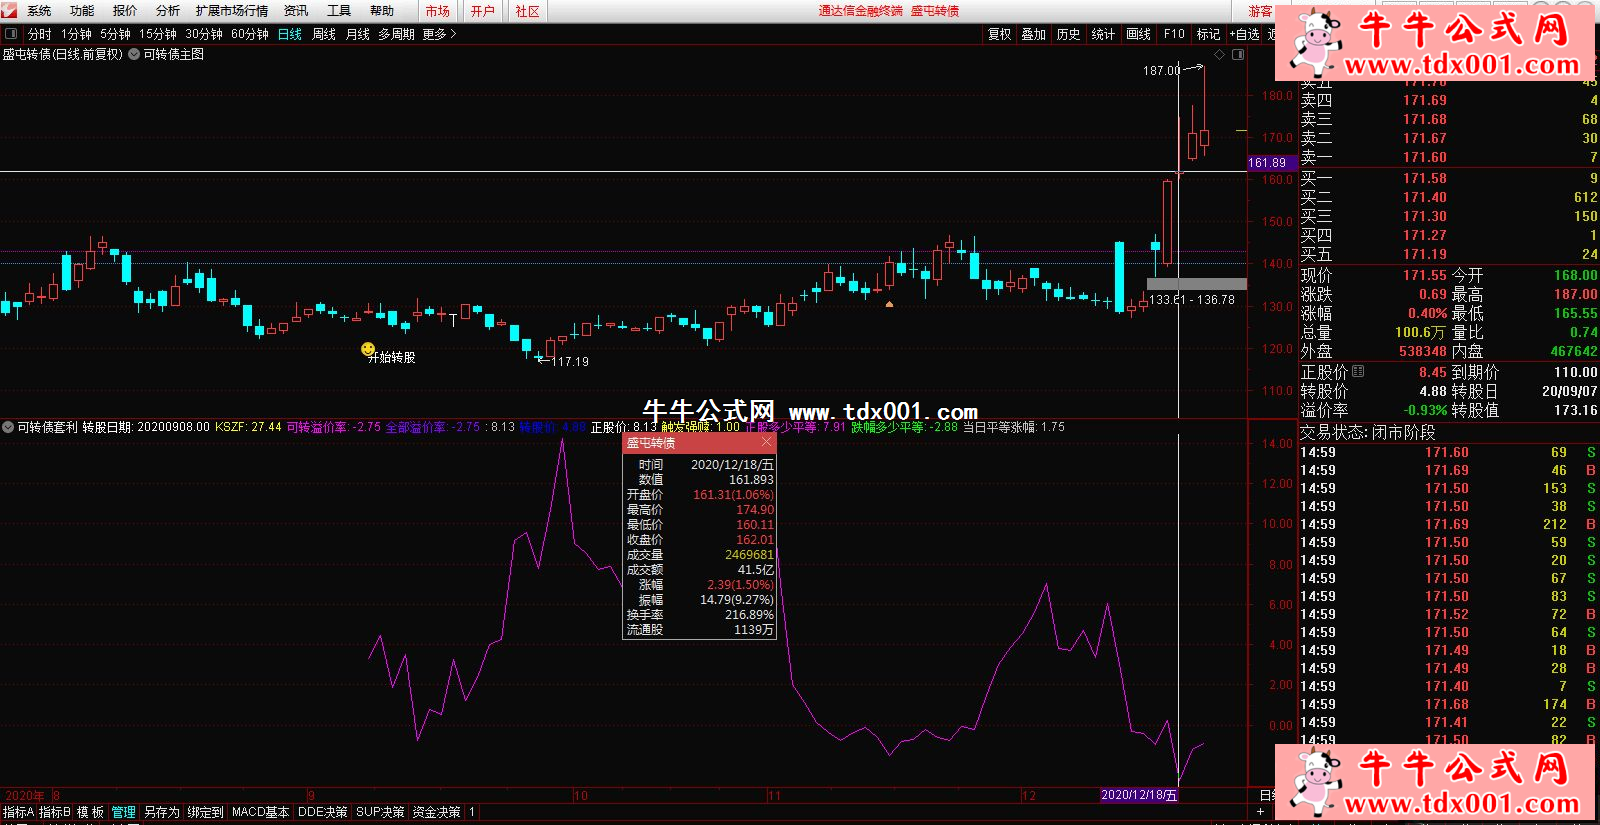Switch to 周线 weekly period

pos(324,34)
